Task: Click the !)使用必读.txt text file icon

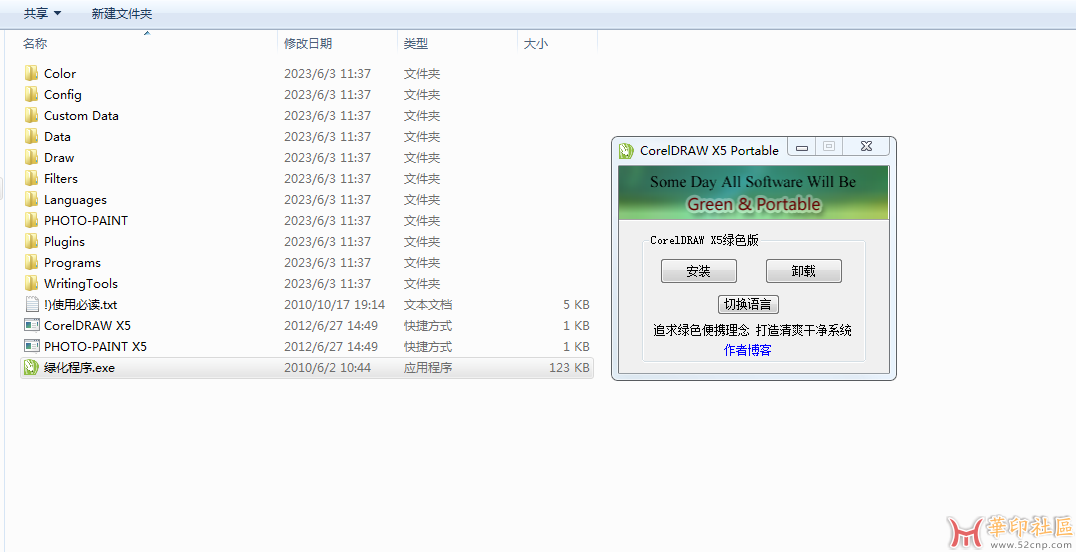Action: pyautogui.click(x=31, y=305)
